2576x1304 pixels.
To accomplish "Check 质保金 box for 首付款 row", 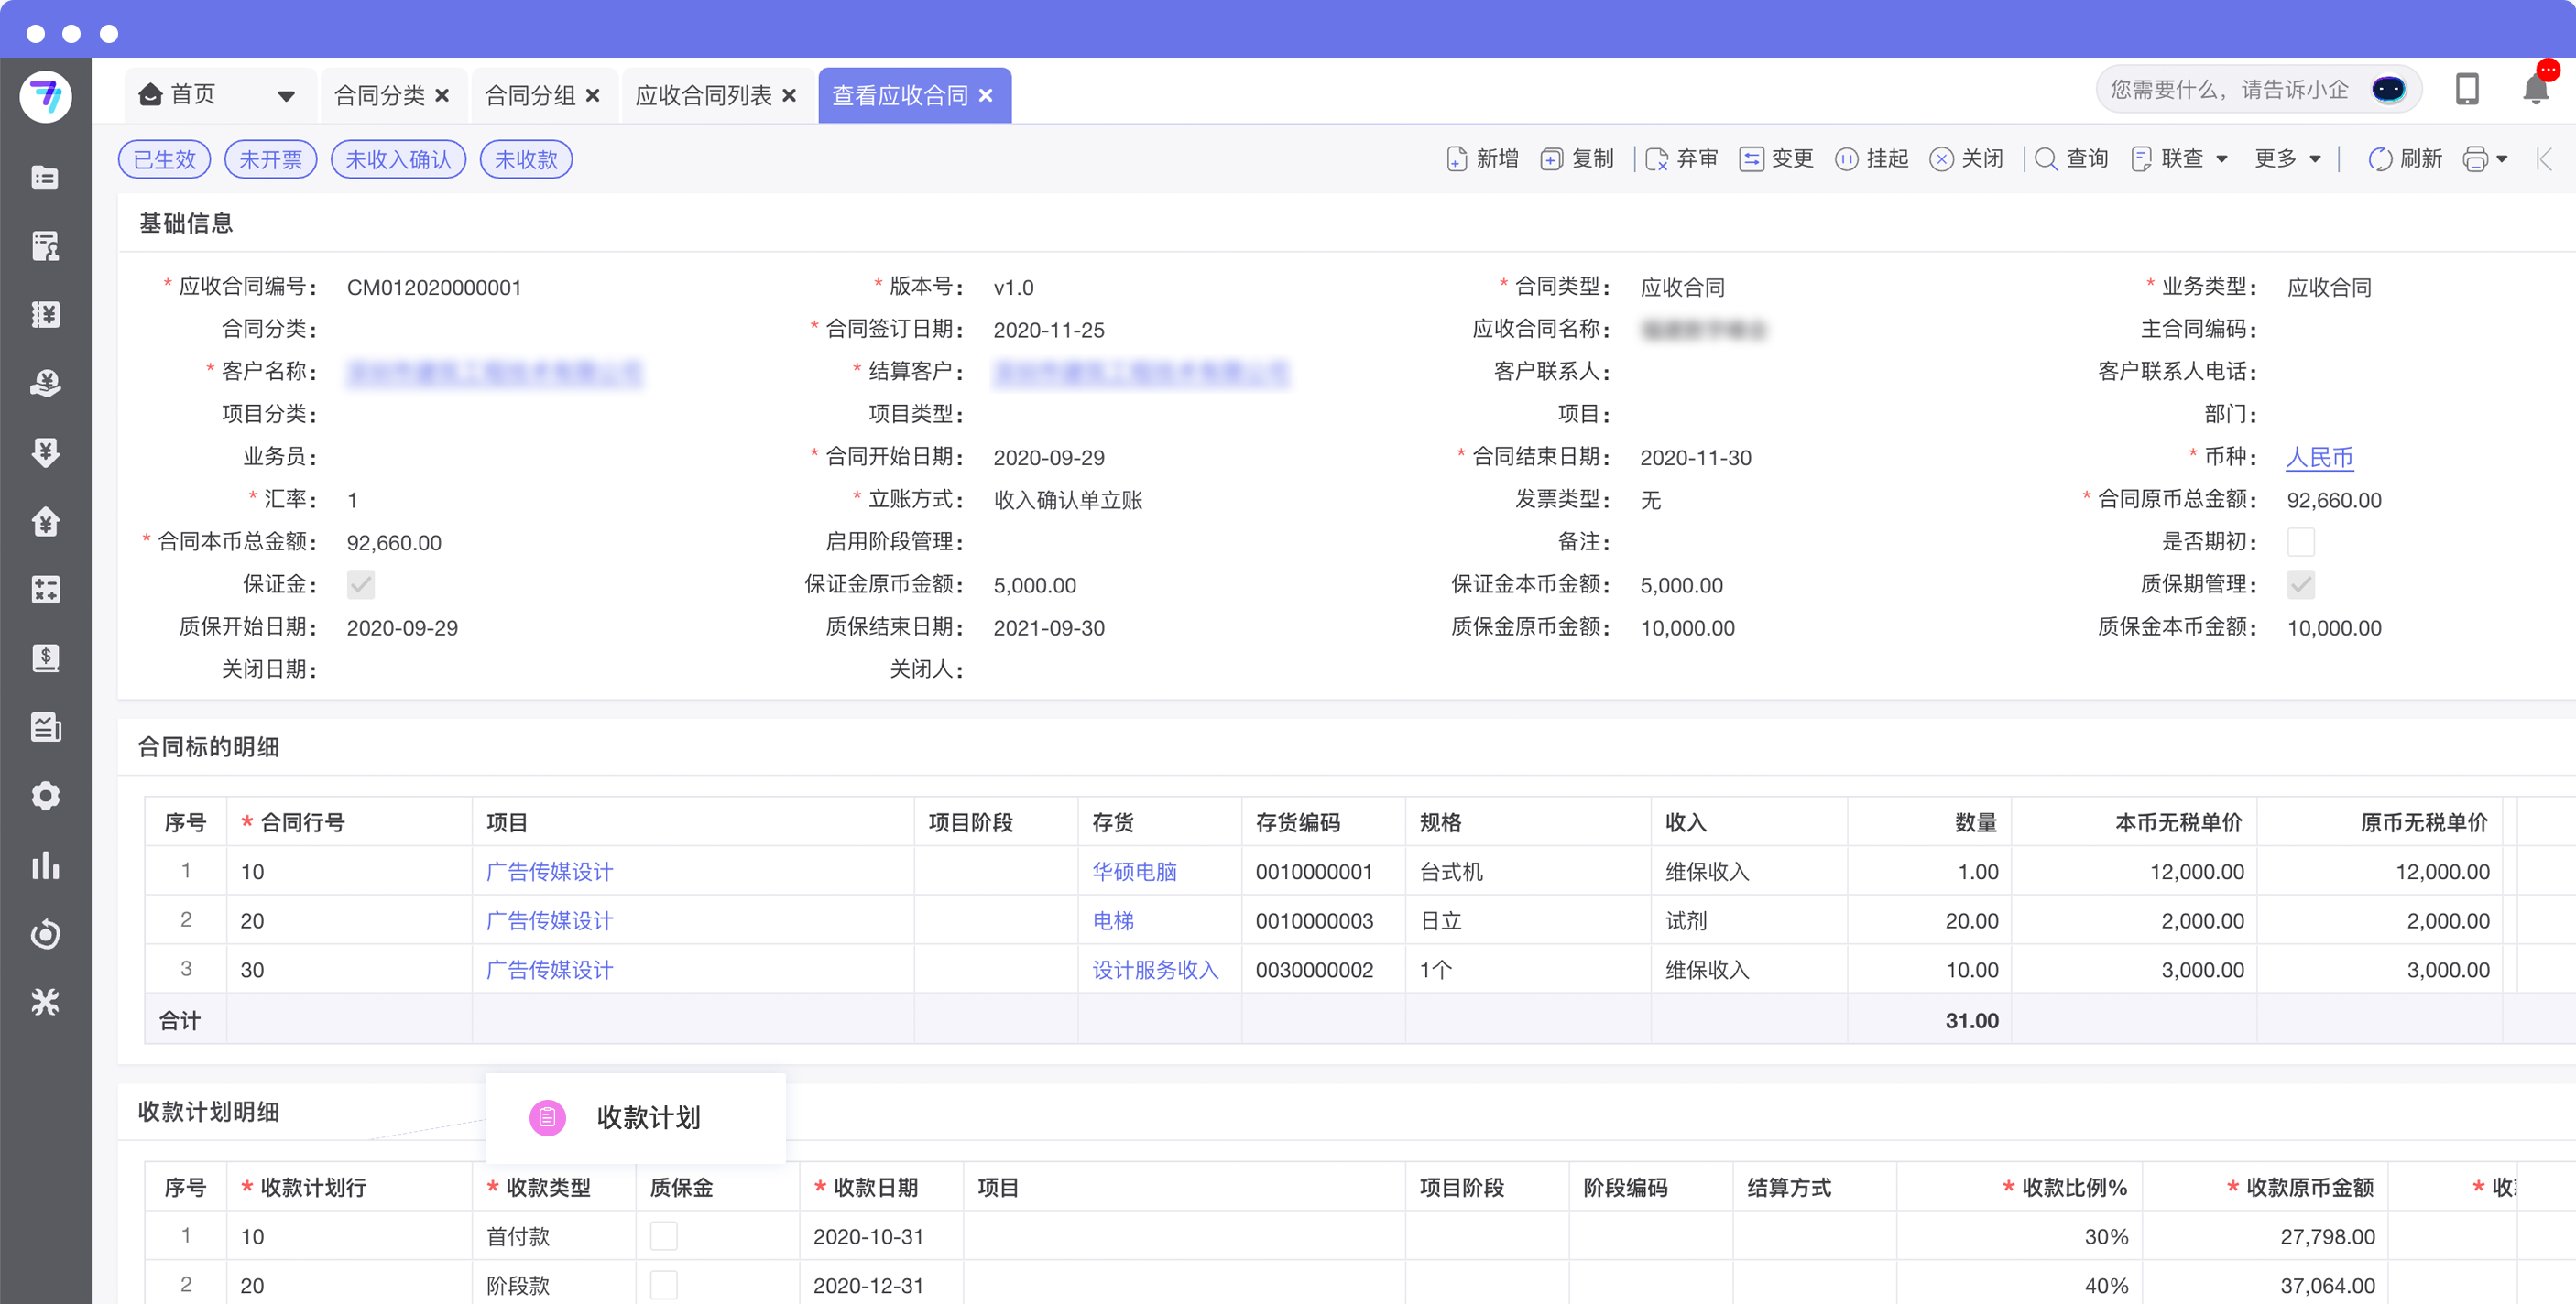I will coord(663,1236).
